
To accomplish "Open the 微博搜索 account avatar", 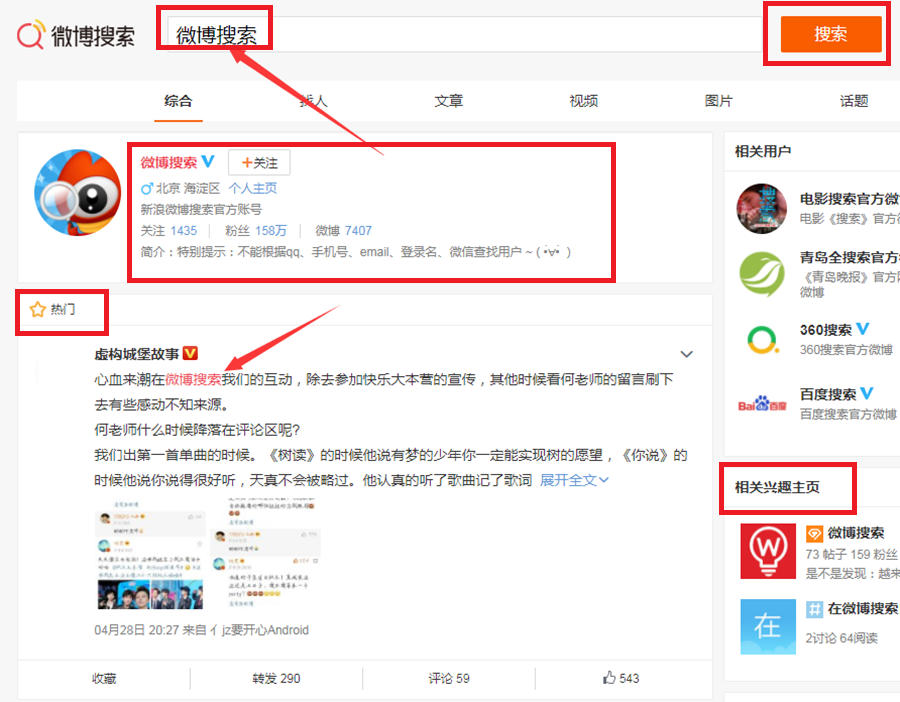I will (x=77, y=193).
